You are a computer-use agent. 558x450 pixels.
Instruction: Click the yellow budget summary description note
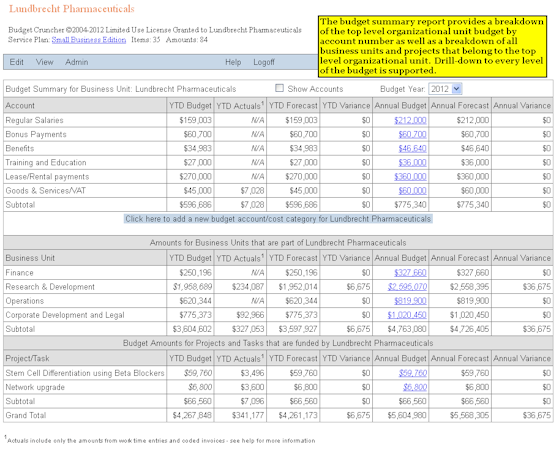(x=432, y=46)
